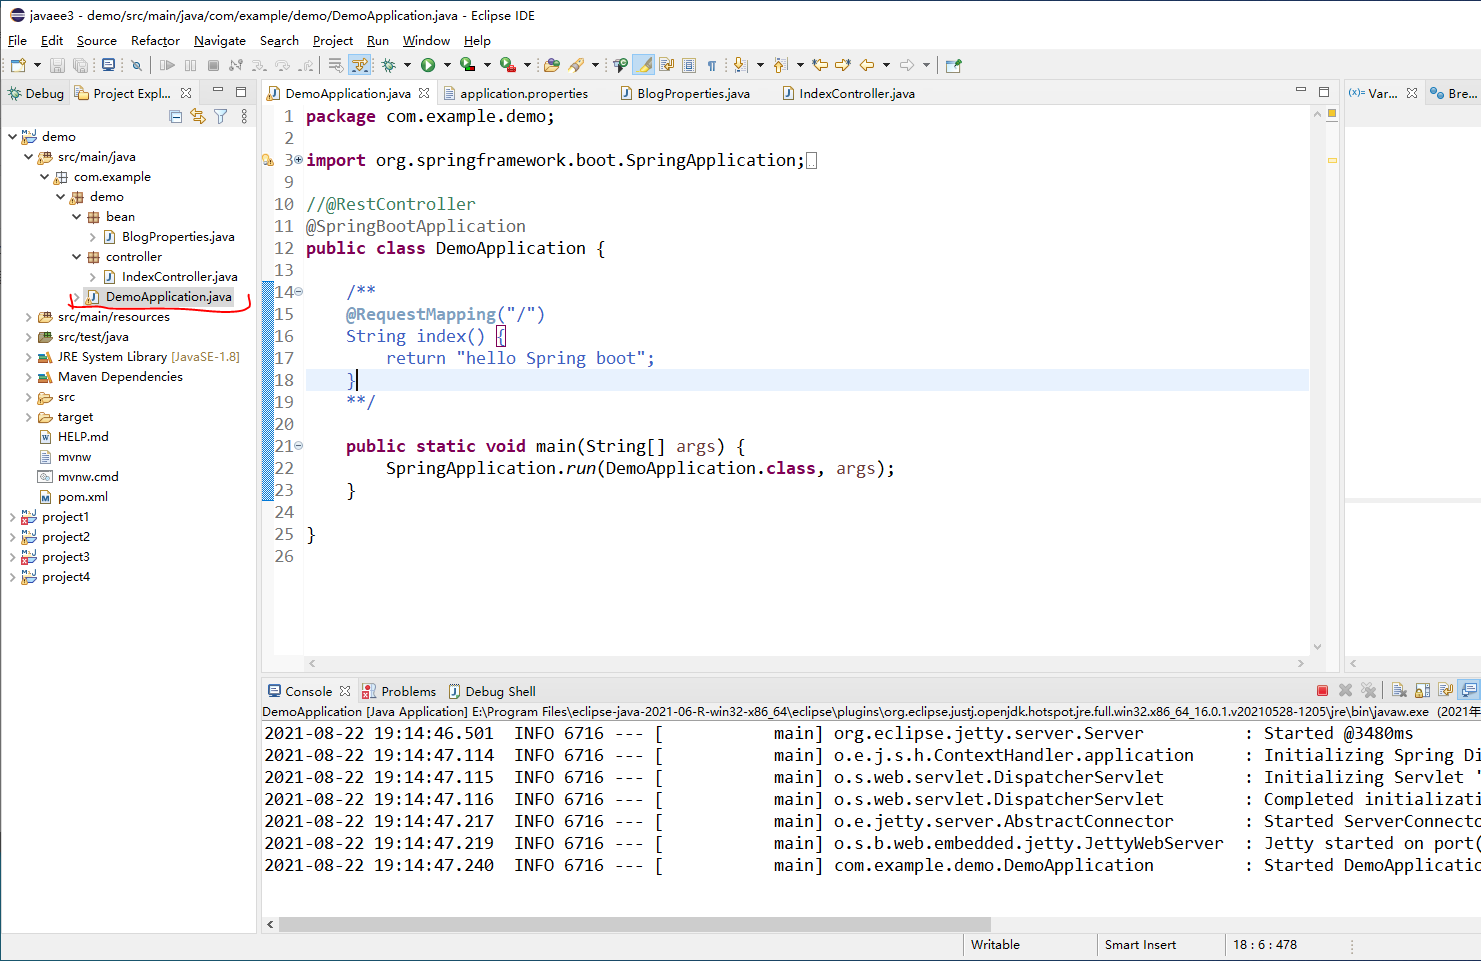
Task: Click the Disconnect debug icon
Action: (x=236, y=65)
